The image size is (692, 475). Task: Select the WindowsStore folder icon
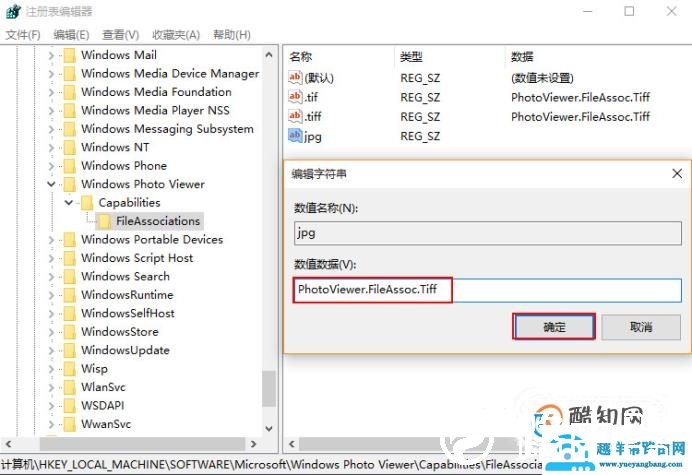click(69, 332)
